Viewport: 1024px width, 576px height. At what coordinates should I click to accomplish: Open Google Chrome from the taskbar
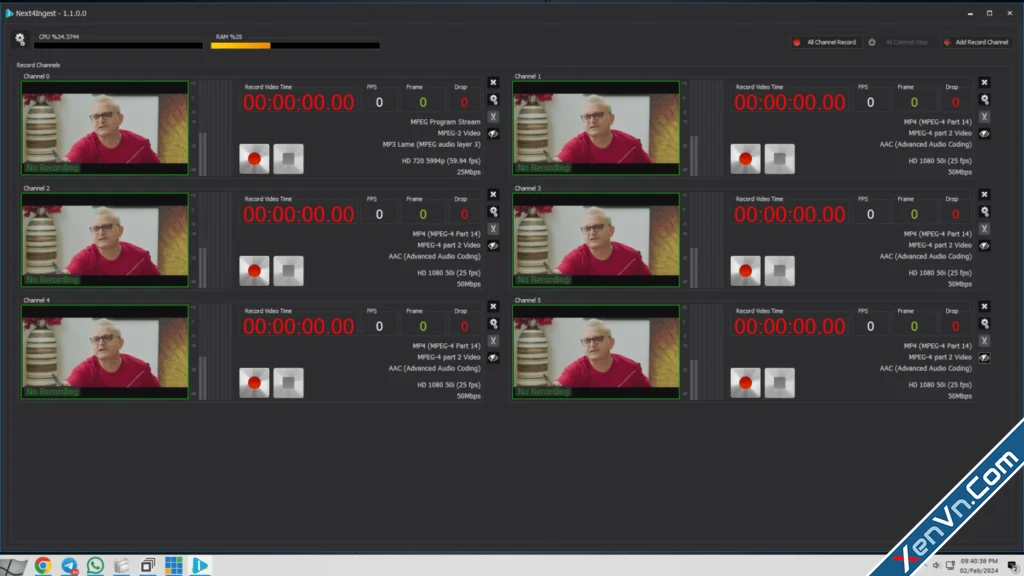[x=43, y=566]
